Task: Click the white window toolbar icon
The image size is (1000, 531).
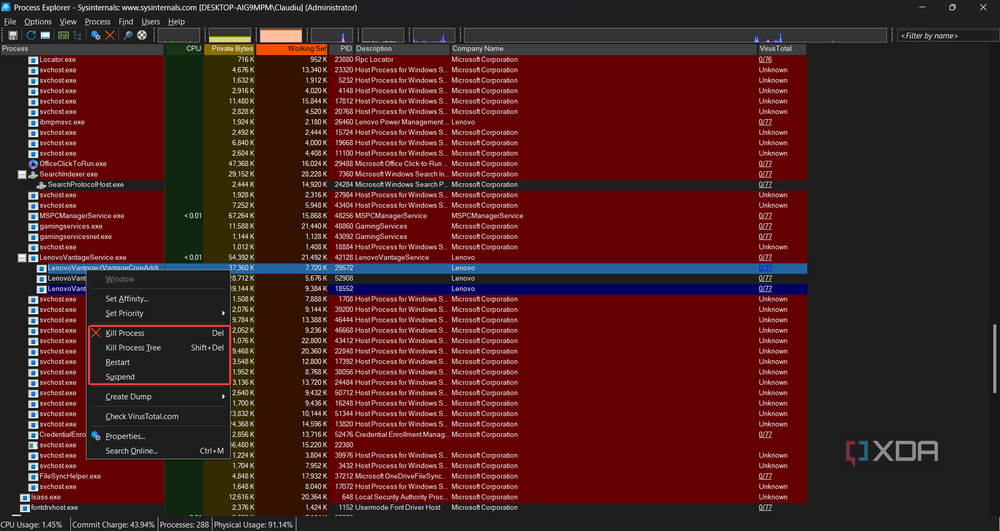Action: tap(45, 36)
